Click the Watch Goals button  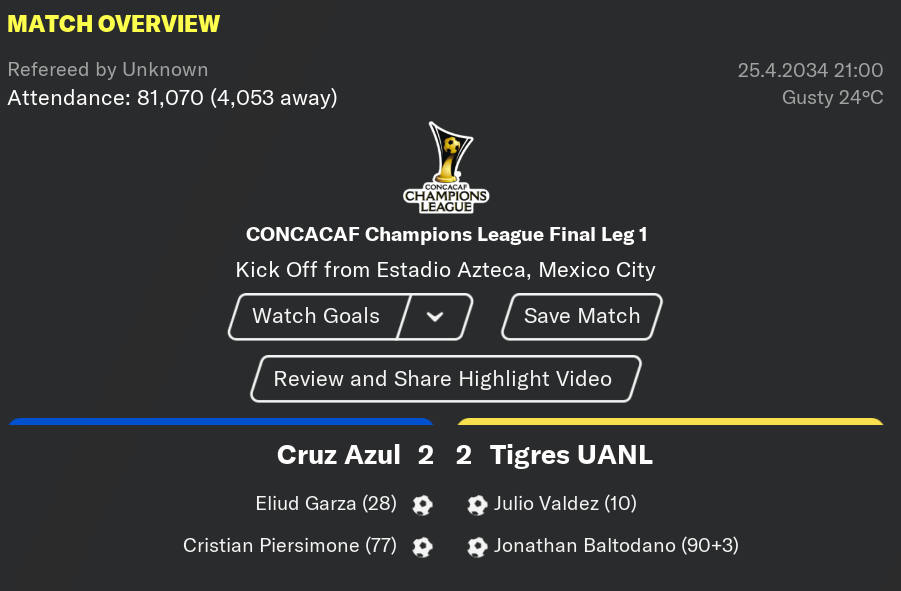[316, 316]
